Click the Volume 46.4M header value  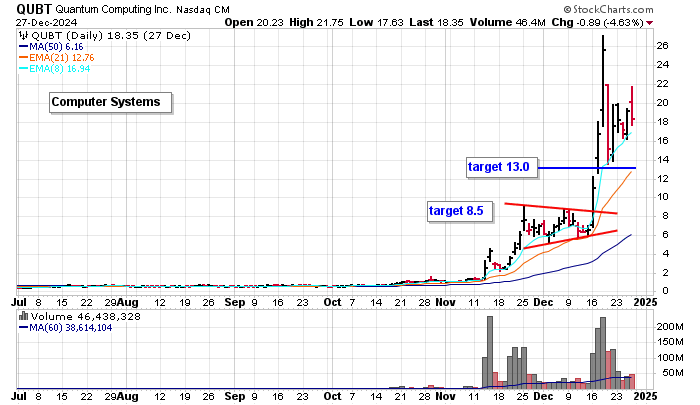[508, 22]
